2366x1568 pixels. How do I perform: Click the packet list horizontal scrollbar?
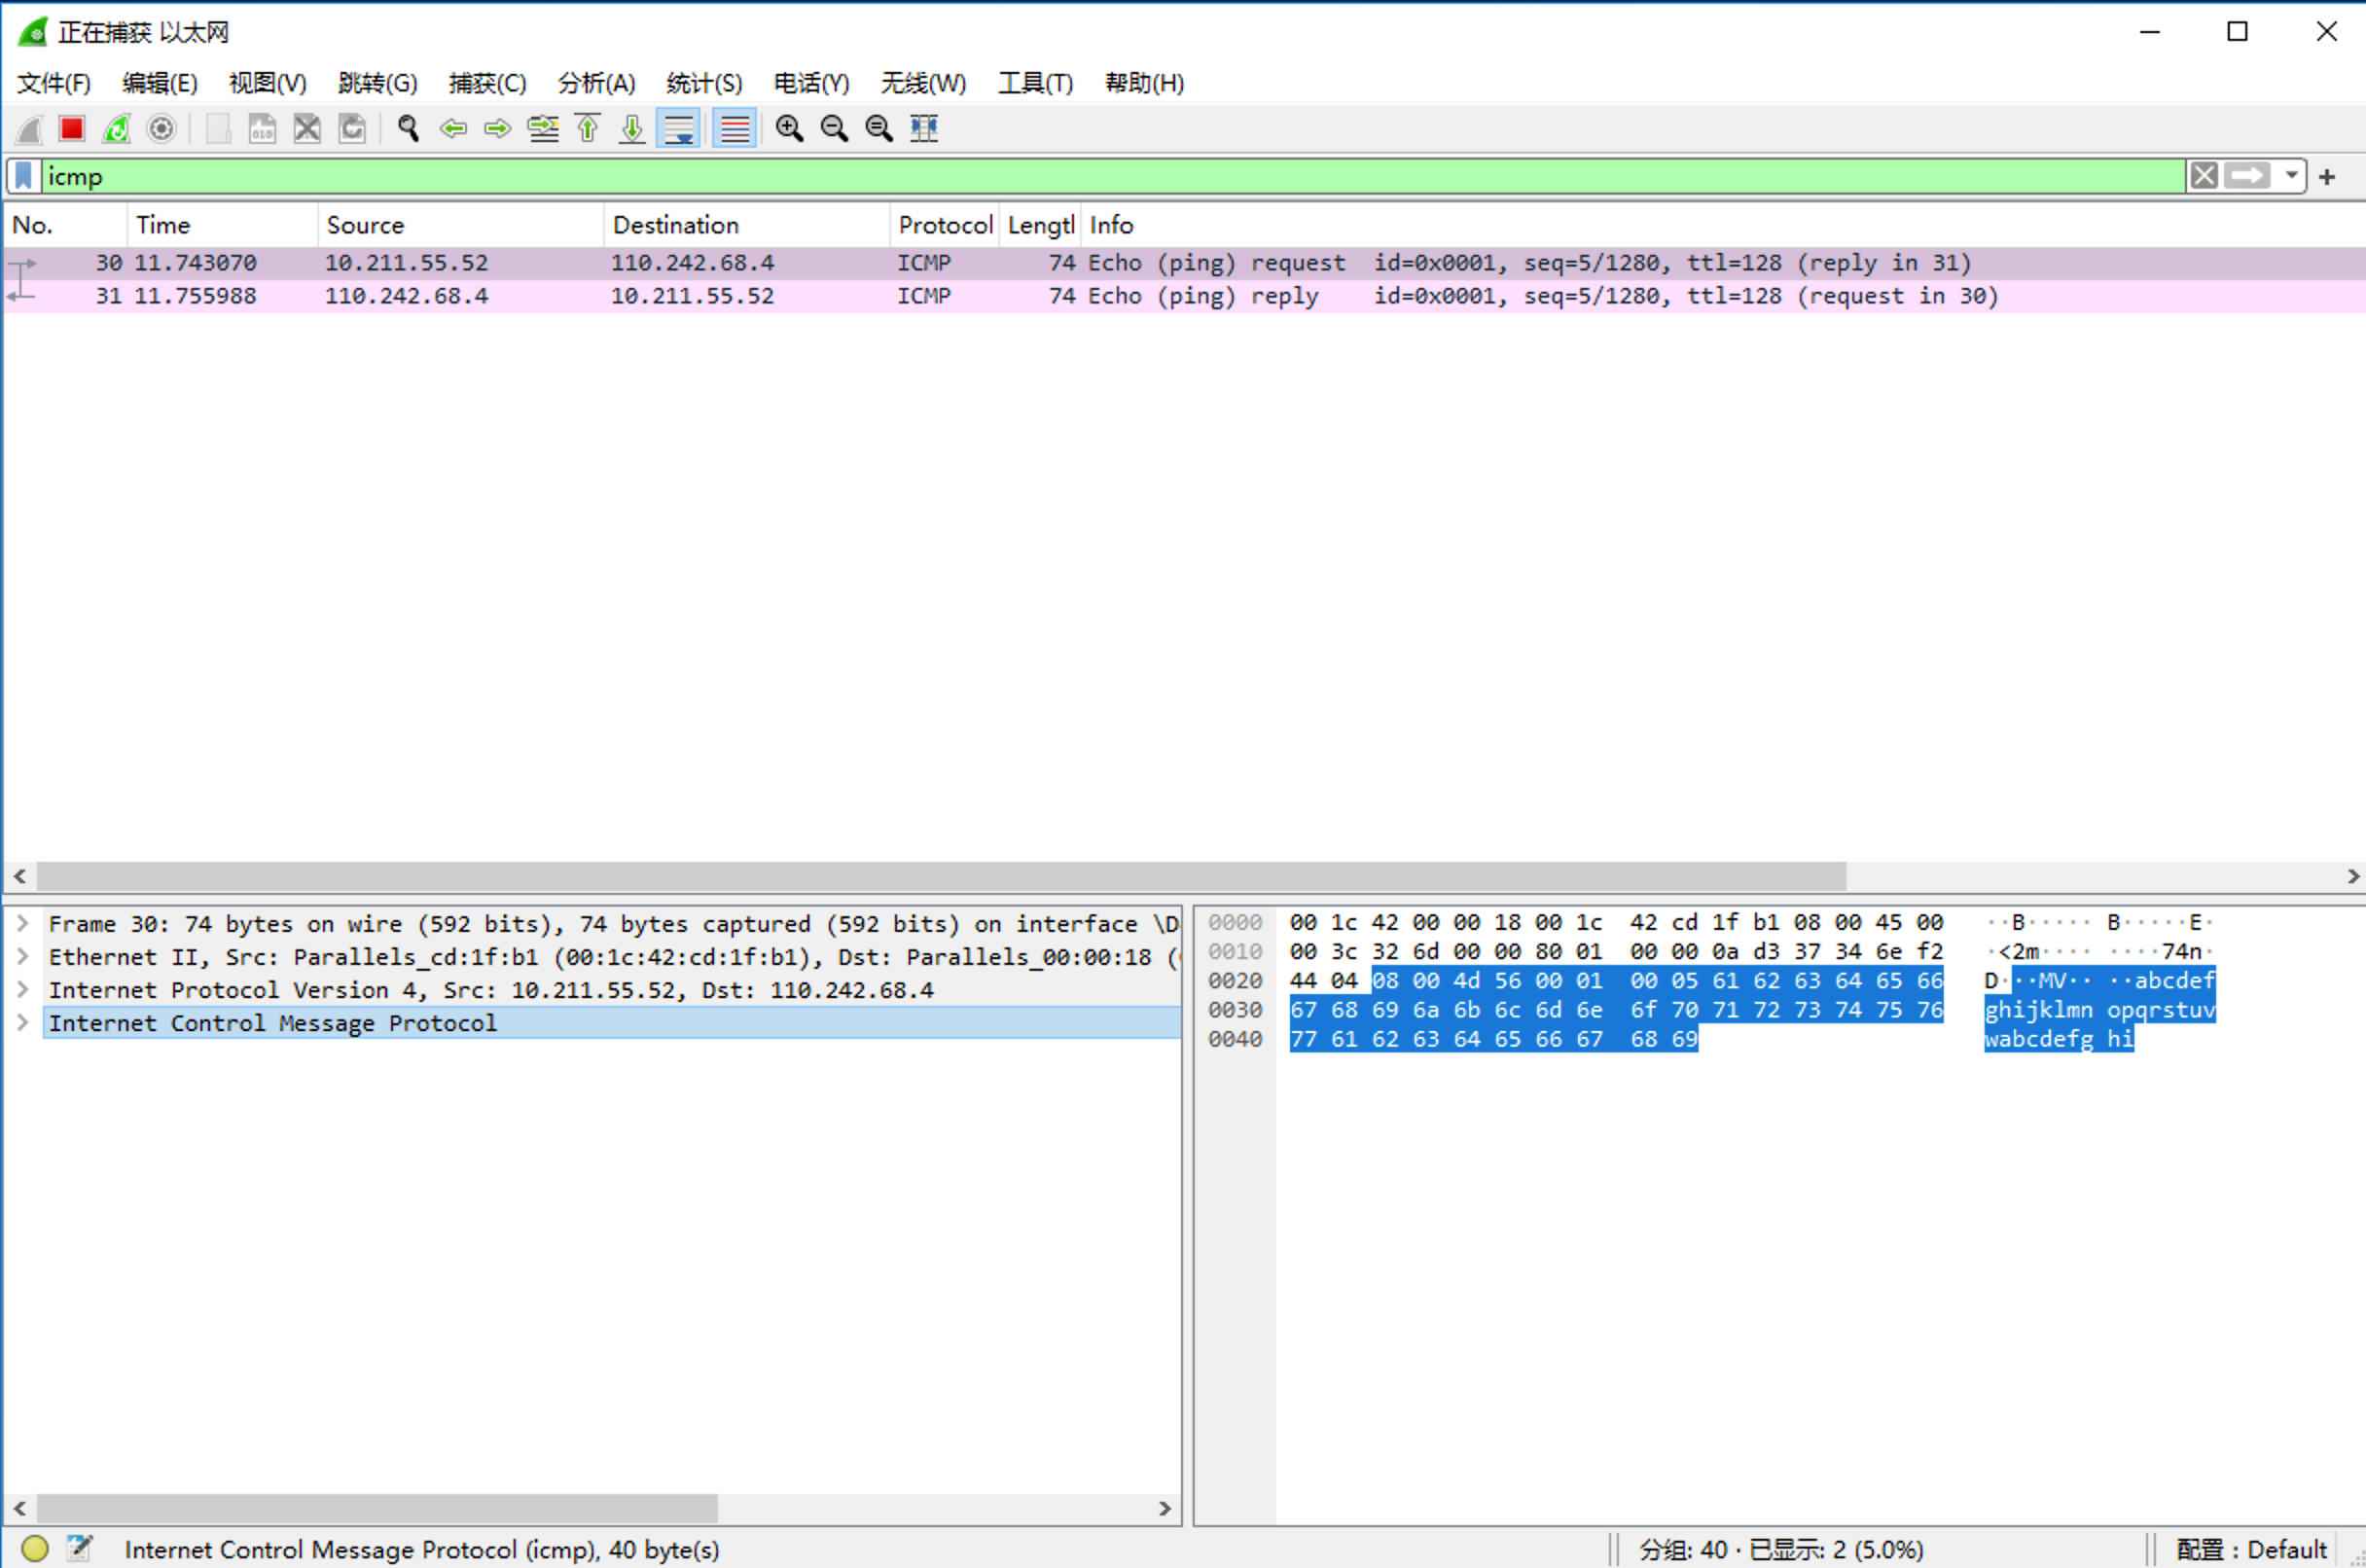940,876
